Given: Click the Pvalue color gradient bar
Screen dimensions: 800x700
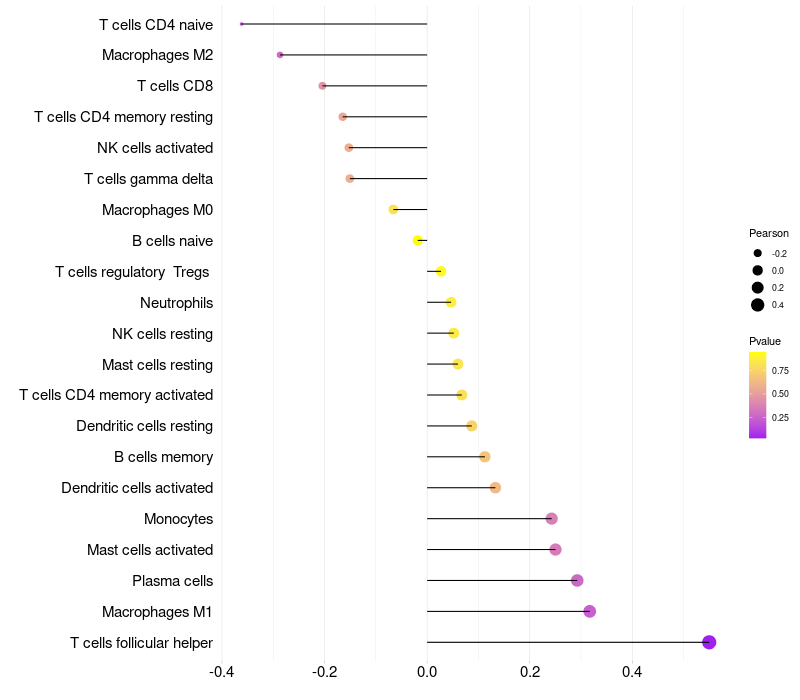Looking at the screenshot, I should pos(757,395).
